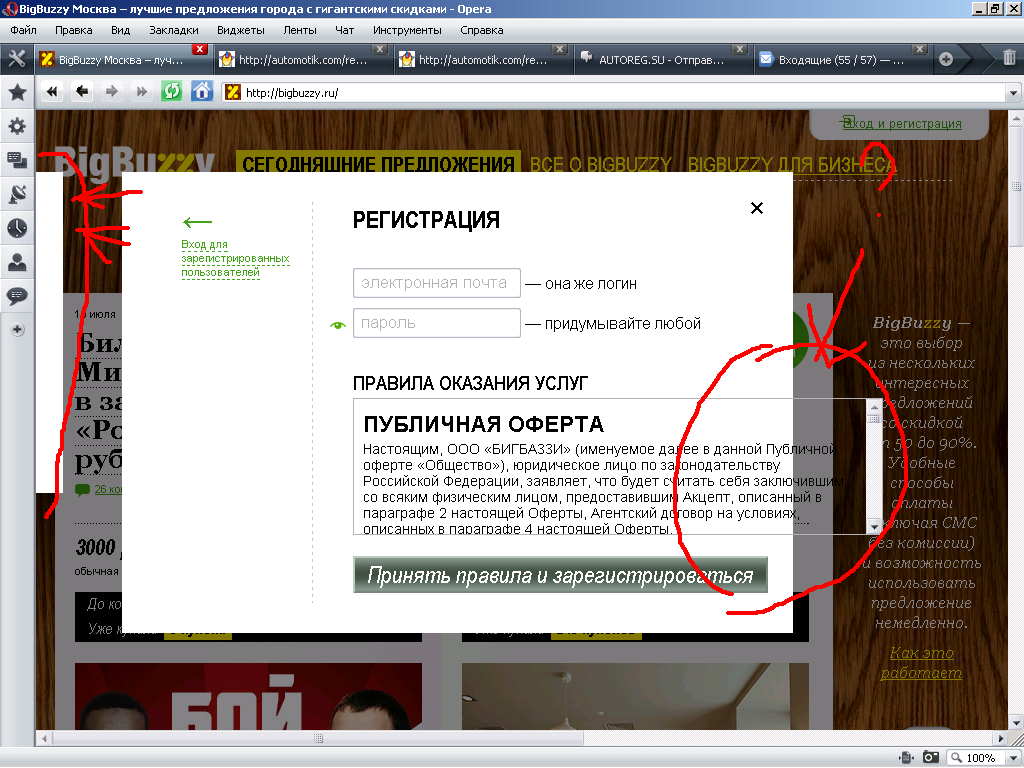
Task: Close the registration dialog with X
Action: 757,208
